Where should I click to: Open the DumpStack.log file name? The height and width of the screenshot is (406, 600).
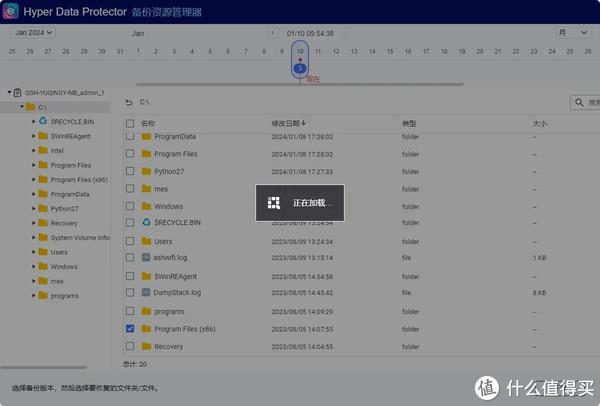(x=177, y=292)
